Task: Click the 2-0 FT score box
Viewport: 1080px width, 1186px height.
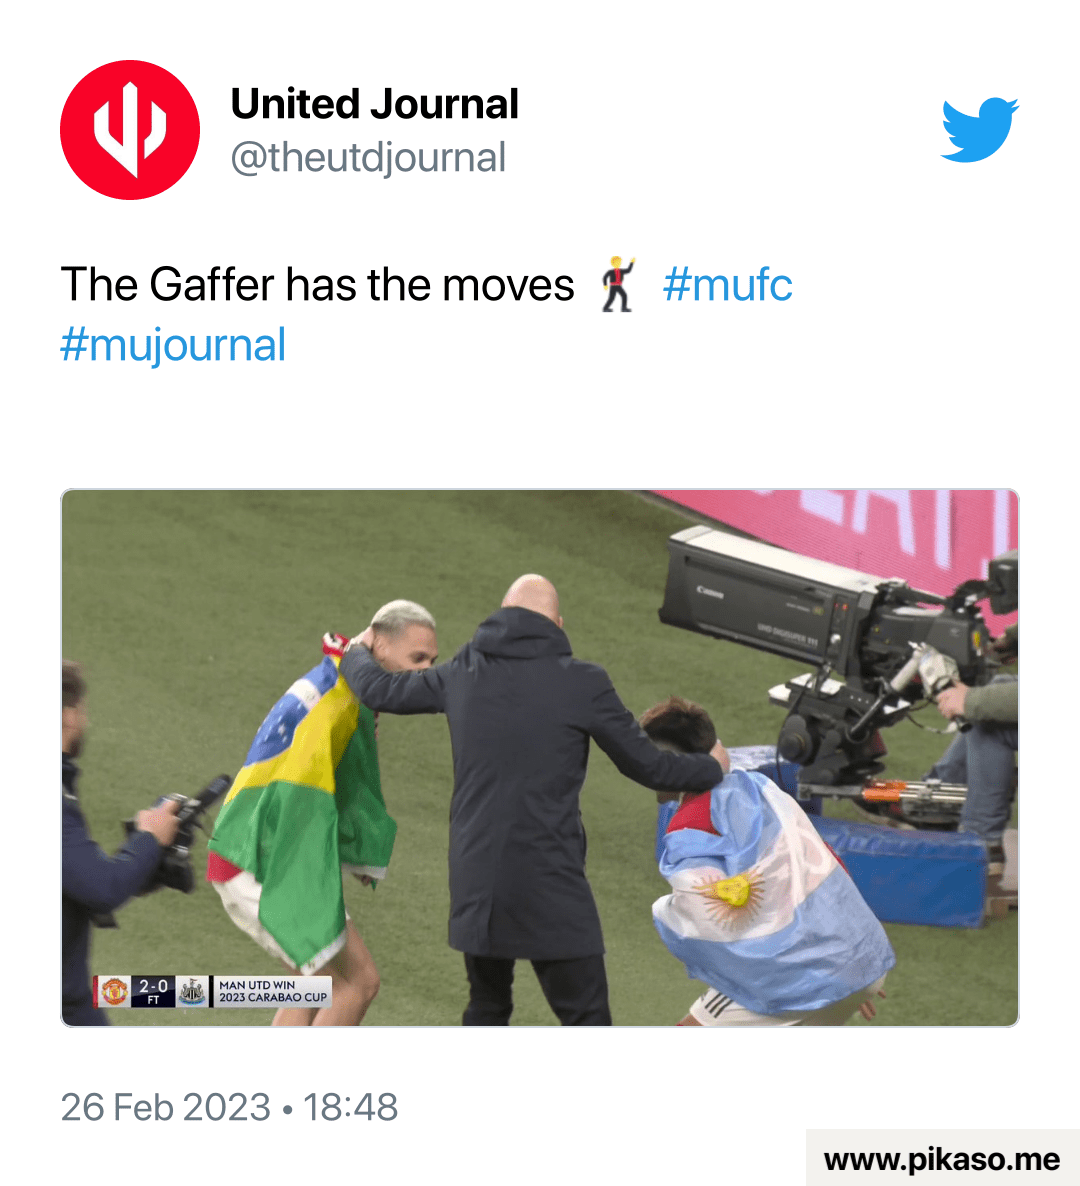Action: (154, 991)
